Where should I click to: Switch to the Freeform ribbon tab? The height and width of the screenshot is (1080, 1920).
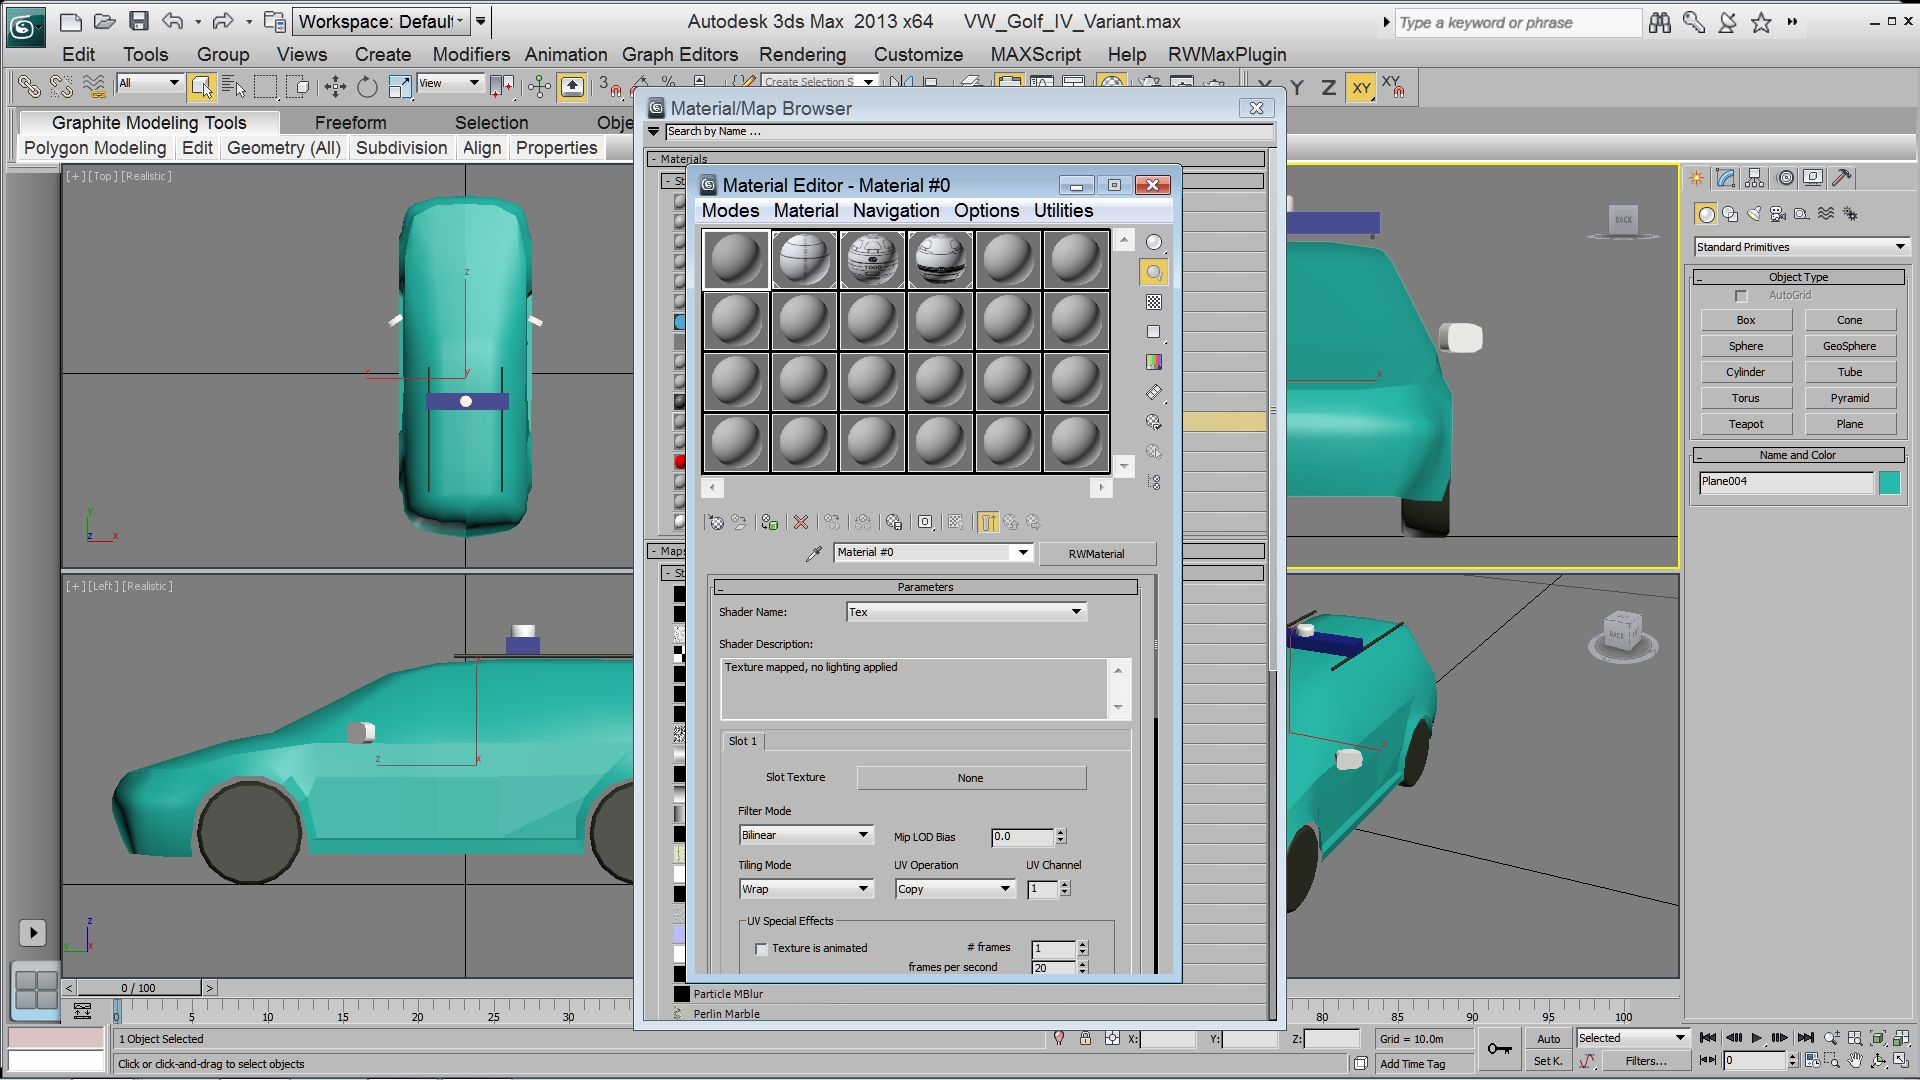click(x=350, y=122)
